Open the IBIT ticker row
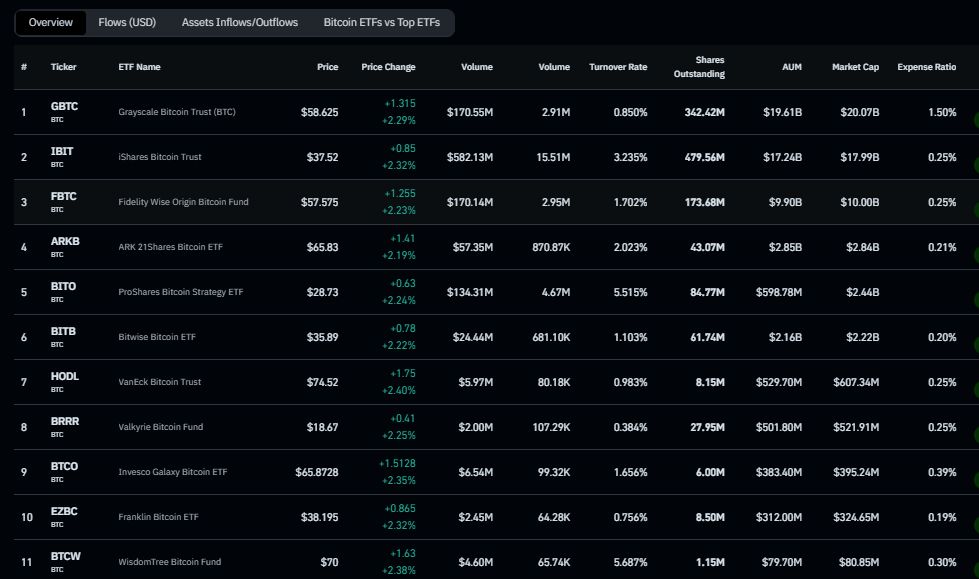This screenshot has height=579, width=979. [x=62, y=151]
